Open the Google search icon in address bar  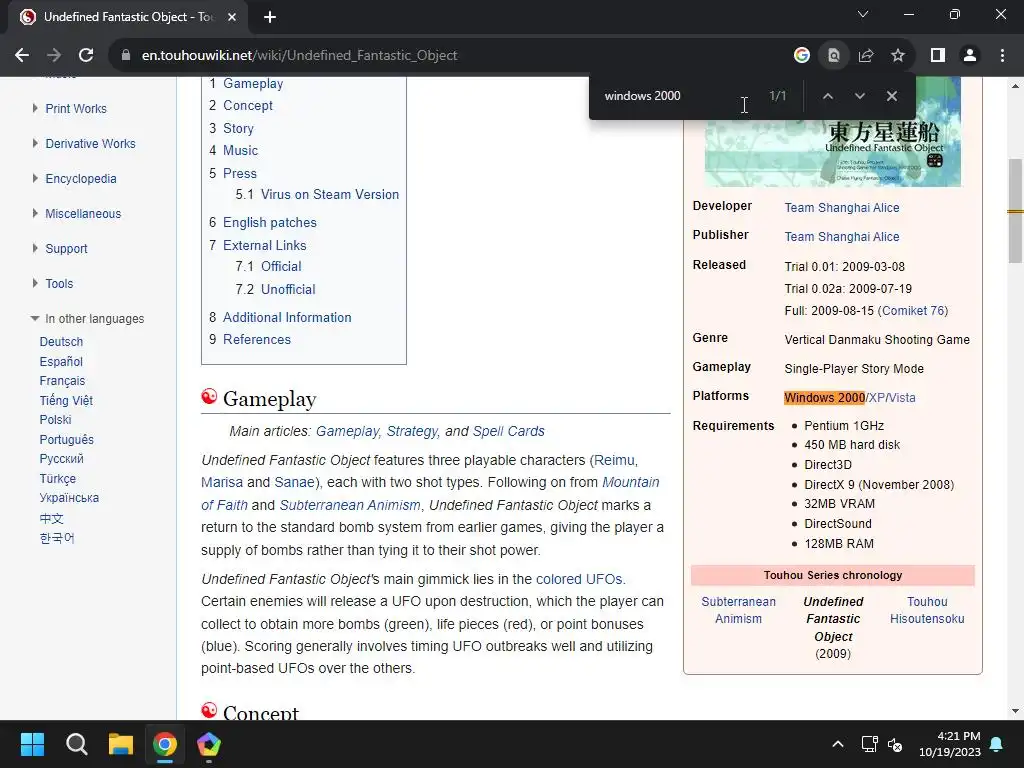(x=802, y=56)
